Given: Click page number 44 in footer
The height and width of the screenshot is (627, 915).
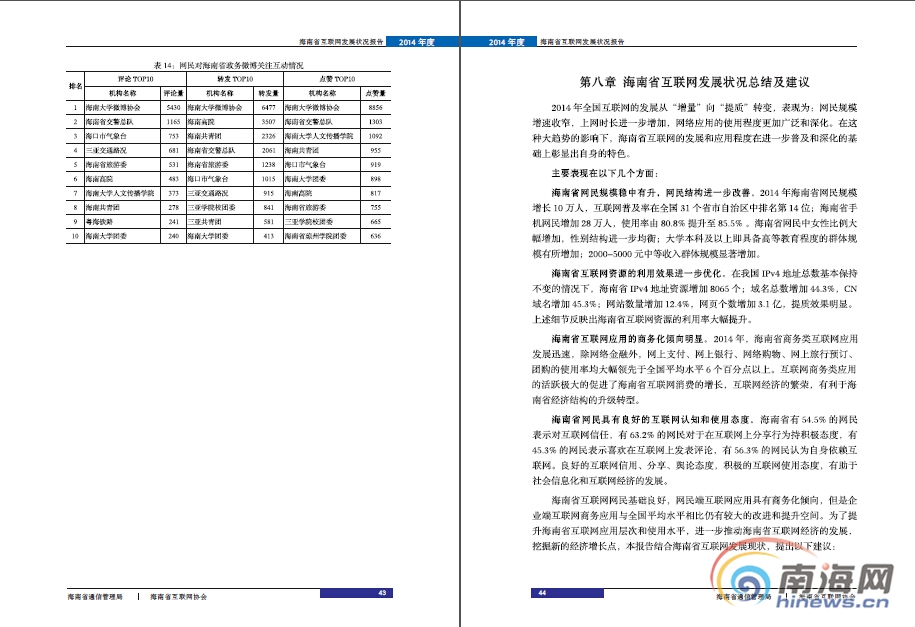Looking at the screenshot, I should point(540,593).
